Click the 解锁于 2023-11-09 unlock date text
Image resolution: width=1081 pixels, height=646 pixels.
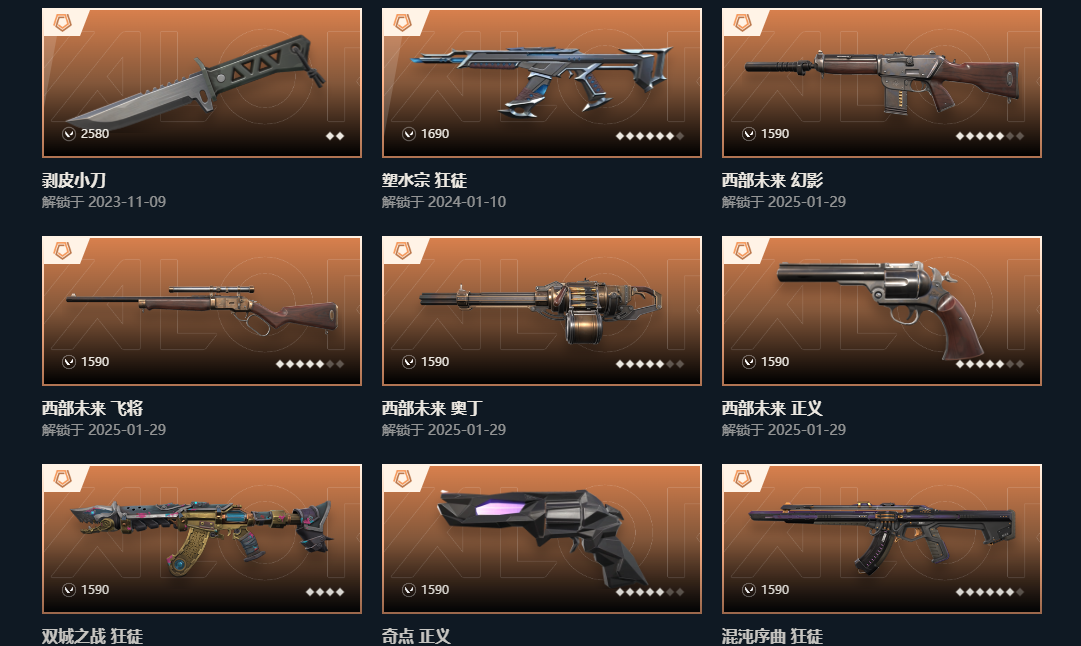tap(103, 202)
